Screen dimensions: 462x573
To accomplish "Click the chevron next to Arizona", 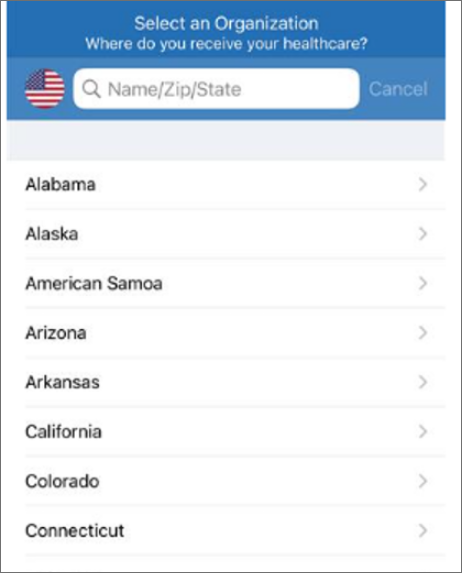I will pyautogui.click(x=423, y=333).
